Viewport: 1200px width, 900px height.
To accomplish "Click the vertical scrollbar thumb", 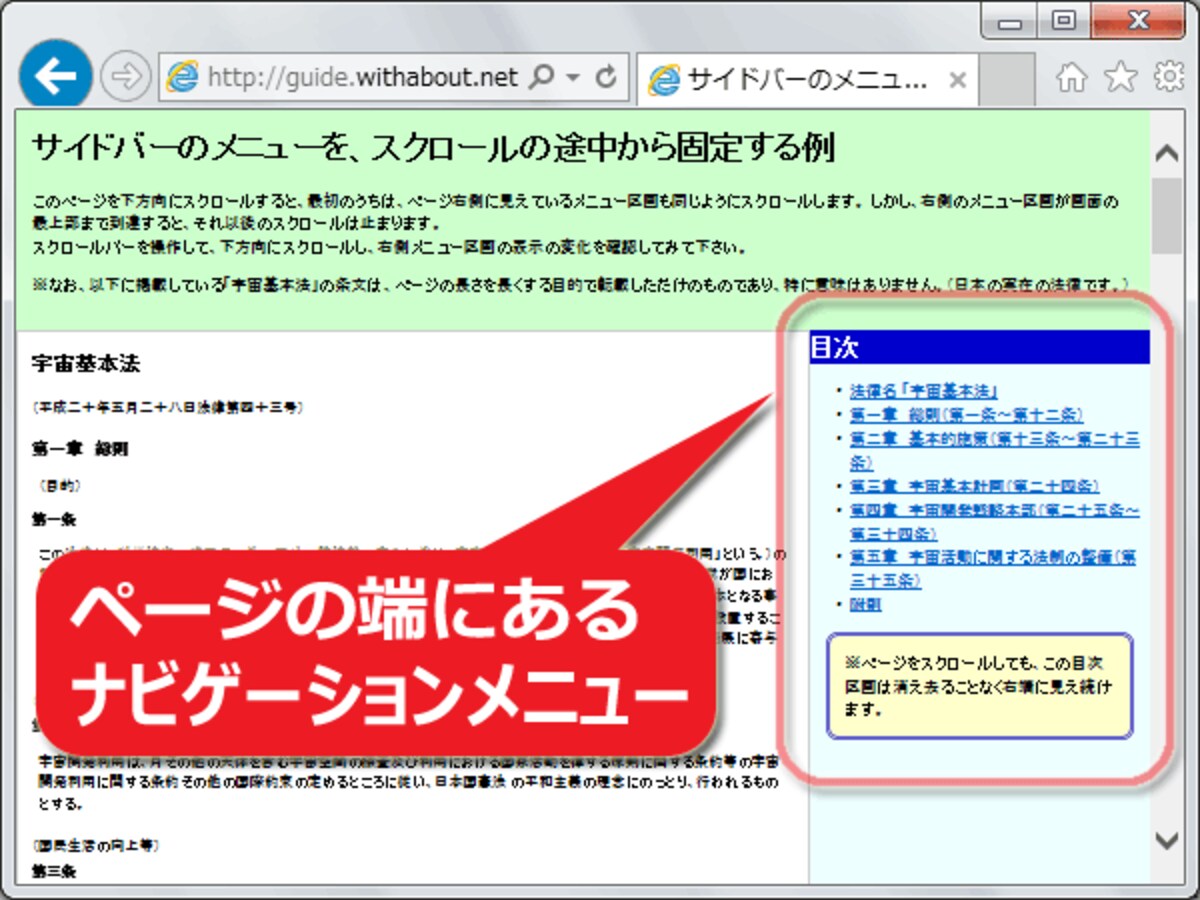I will [1166, 217].
